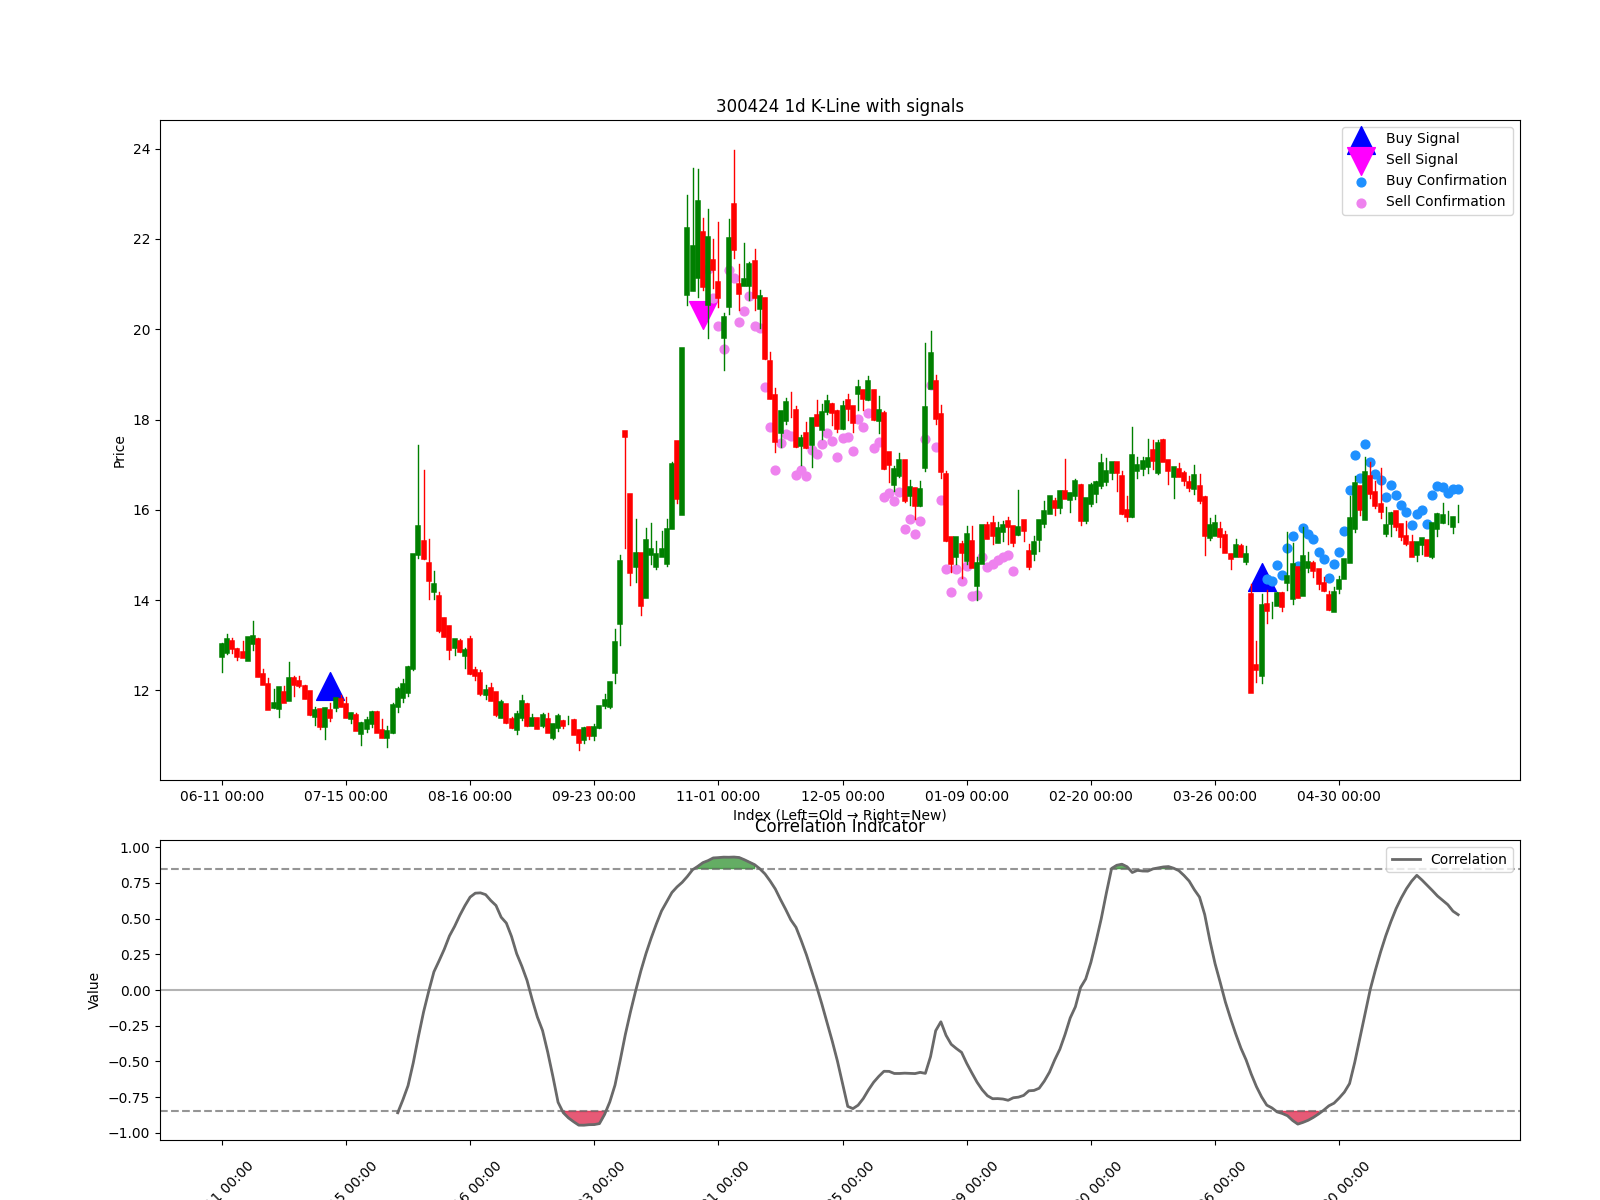Click the 'Buy Signal' legend label
The width and height of the screenshot is (1600, 1200).
pos(1422,139)
